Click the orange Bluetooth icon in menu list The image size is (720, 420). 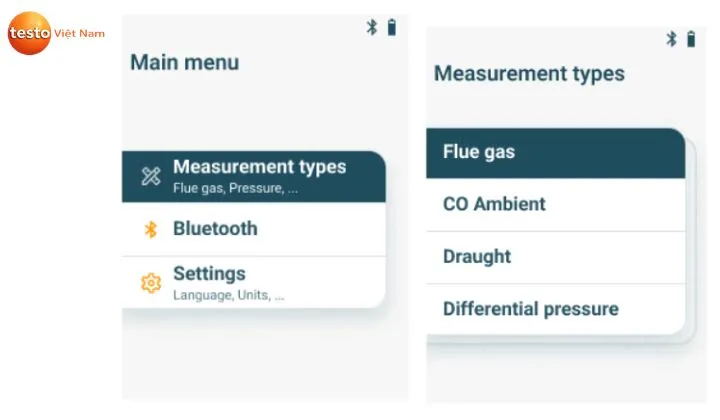(x=151, y=229)
